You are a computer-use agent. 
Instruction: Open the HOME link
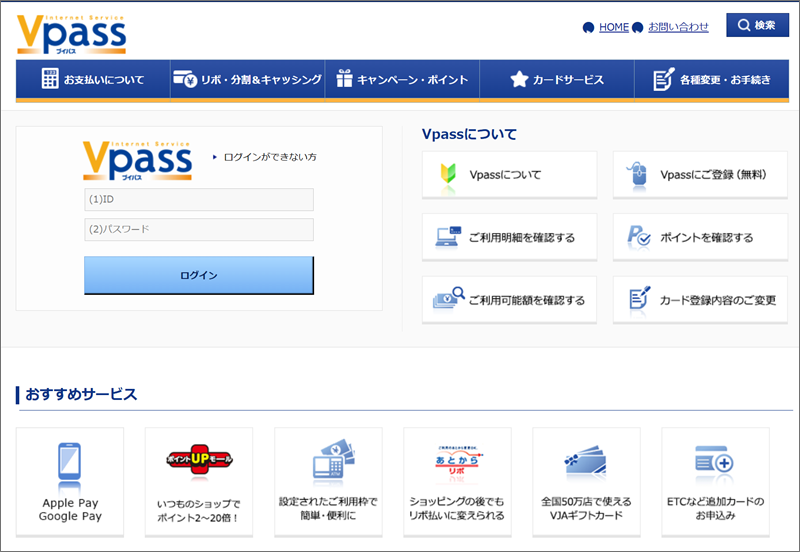tap(613, 27)
